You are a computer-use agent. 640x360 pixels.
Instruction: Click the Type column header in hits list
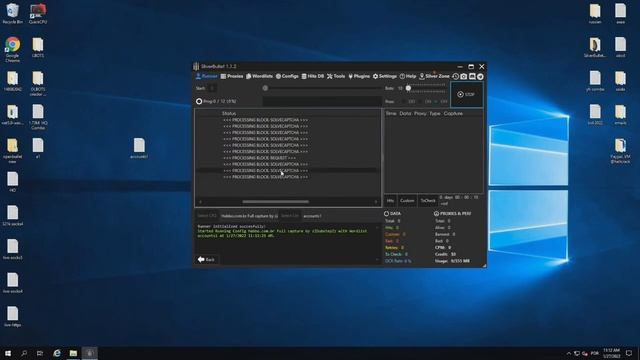click(435, 113)
